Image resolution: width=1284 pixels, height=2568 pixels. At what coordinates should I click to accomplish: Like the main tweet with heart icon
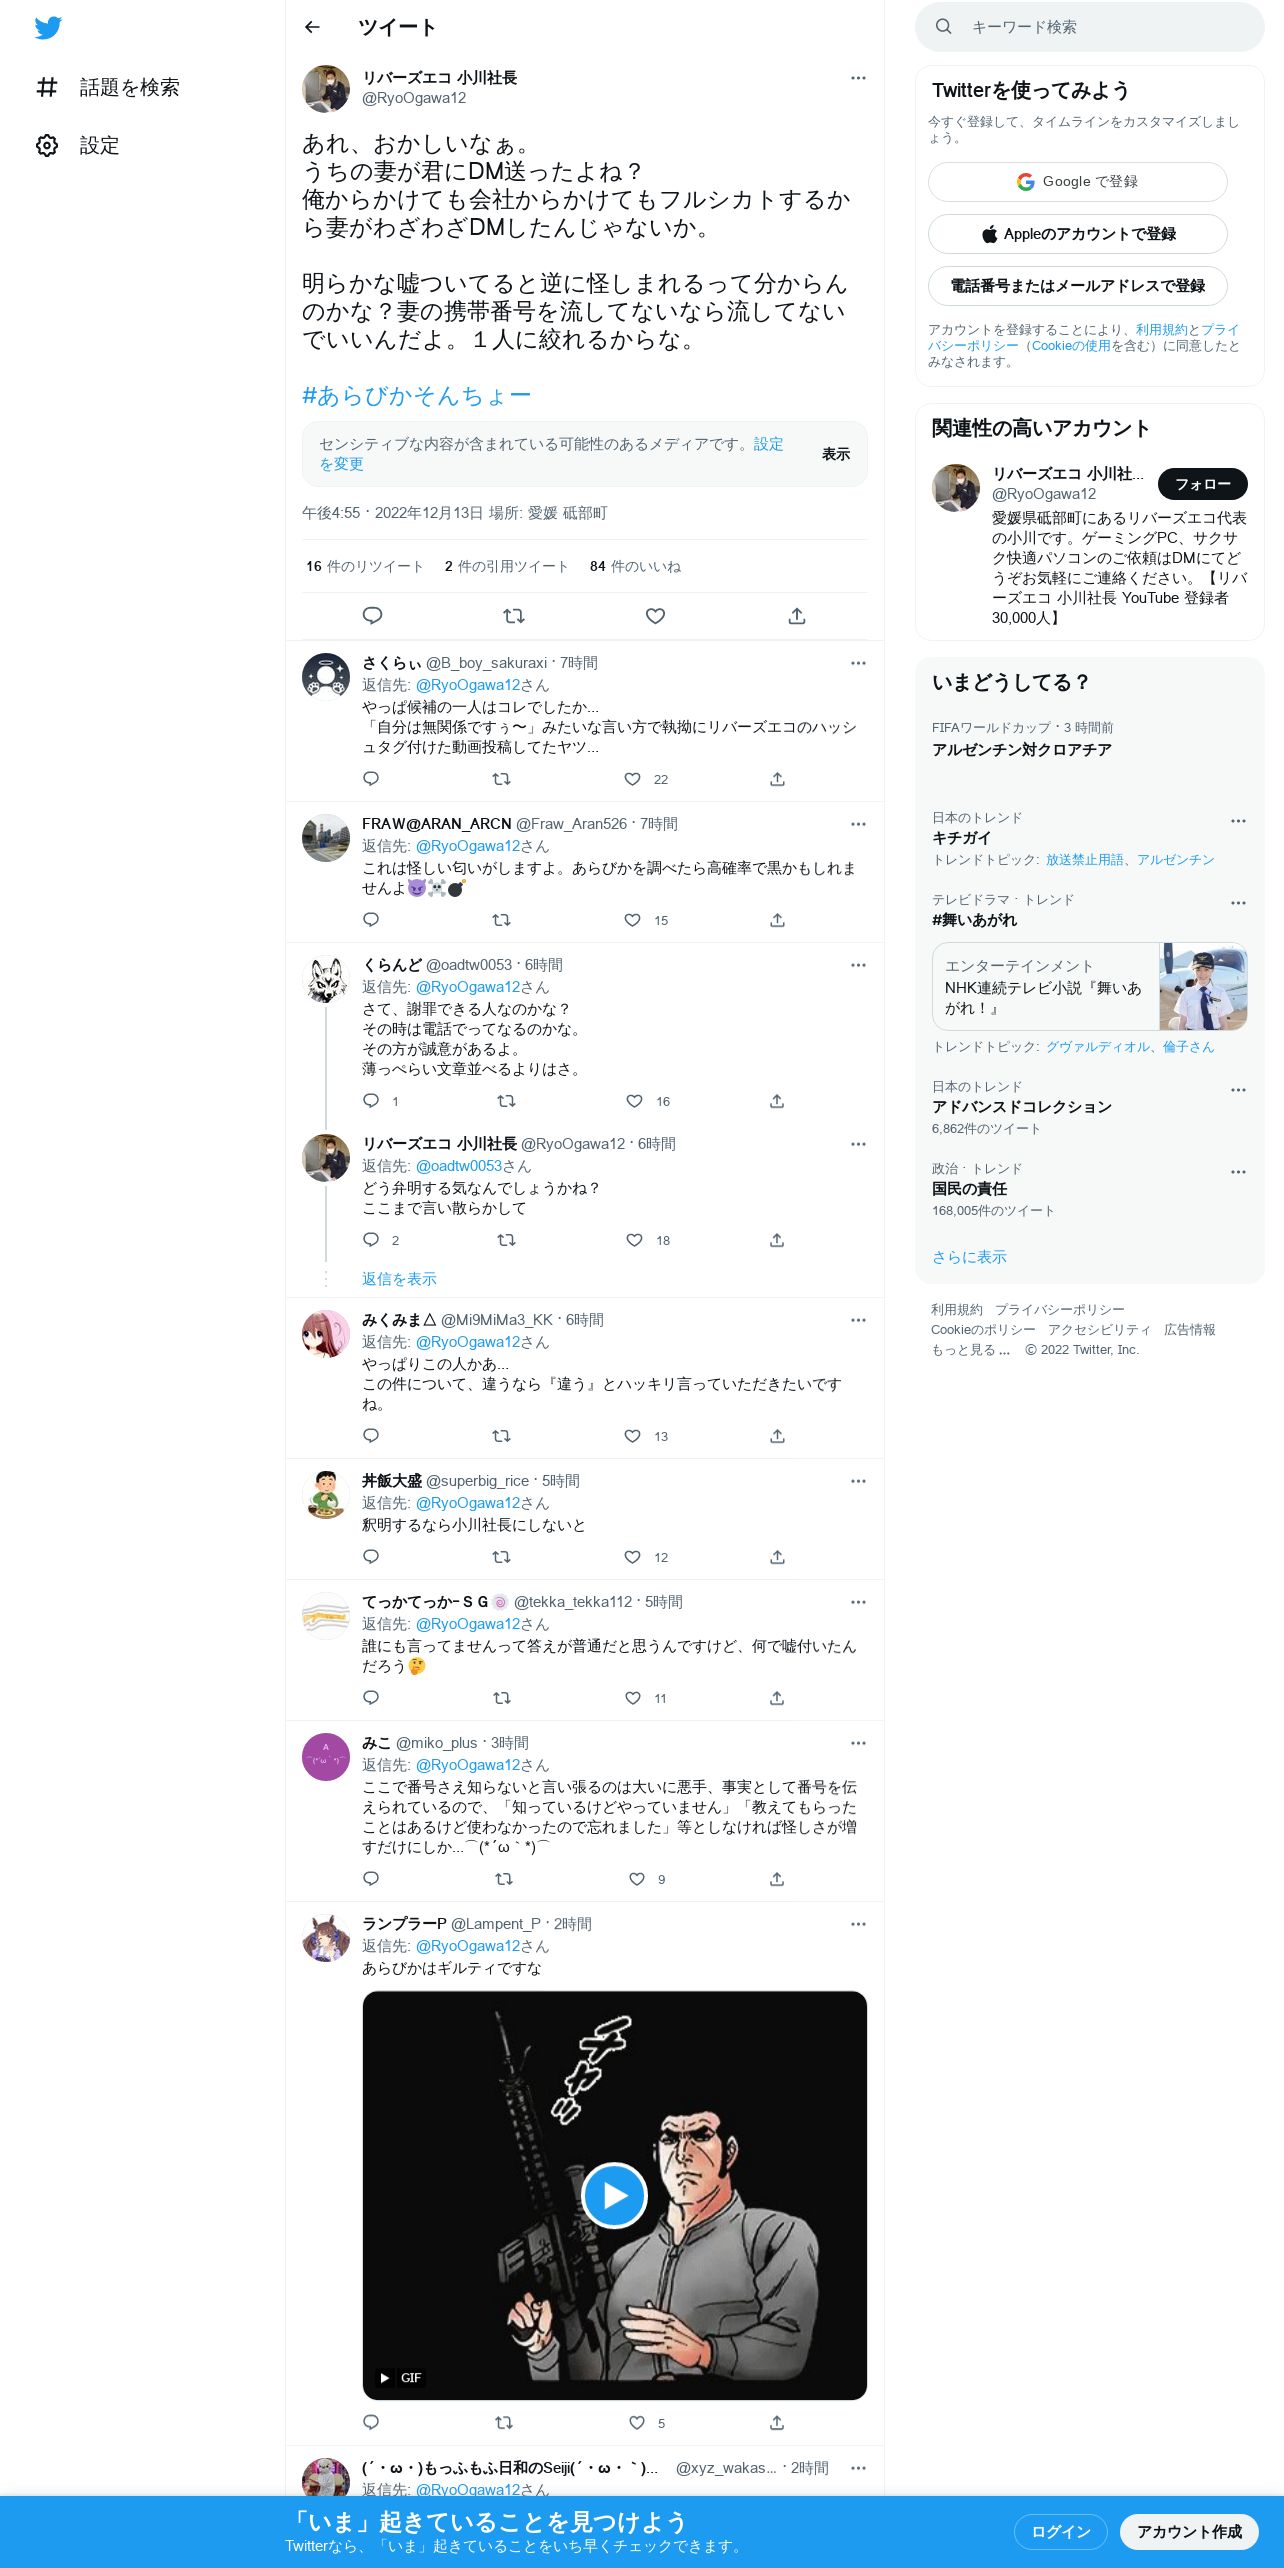click(x=655, y=616)
